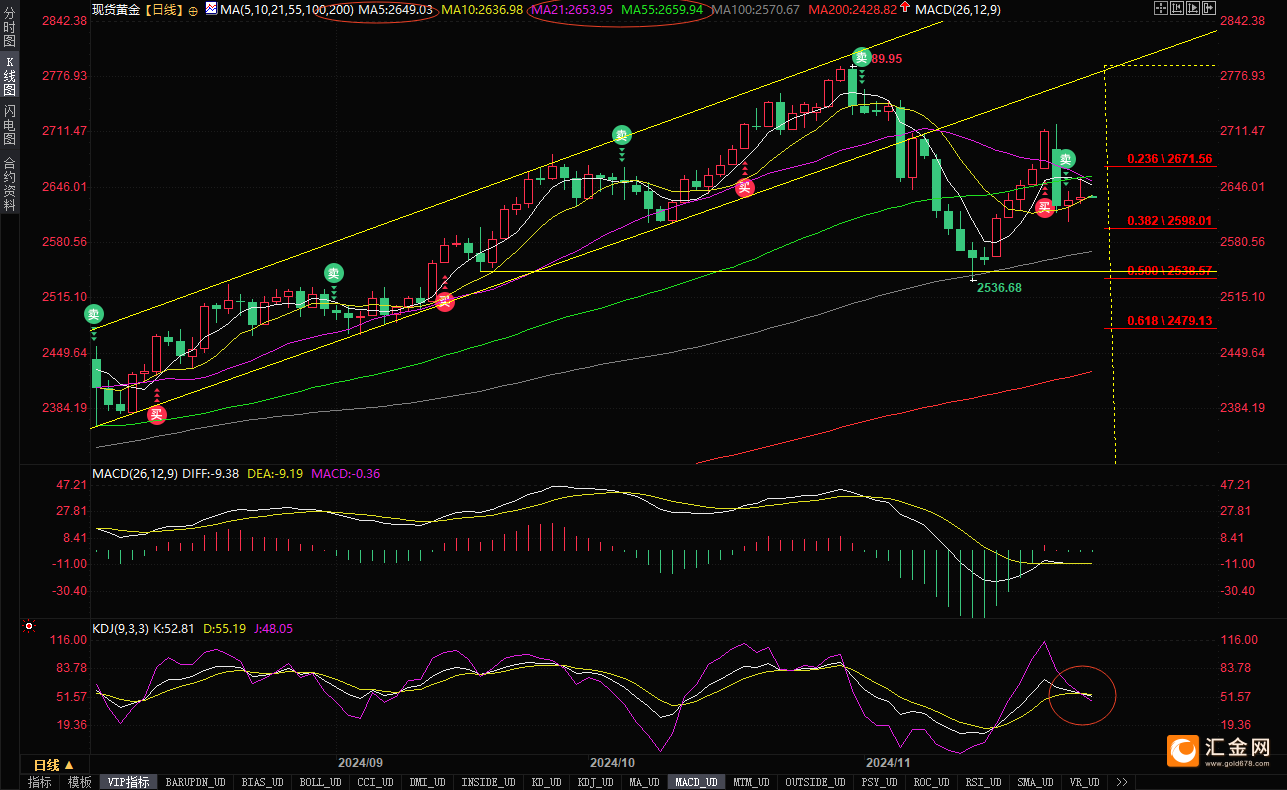The width and height of the screenshot is (1287, 790).
Task: Select the BOLL_UD indicator tab
Action: pos(320,782)
